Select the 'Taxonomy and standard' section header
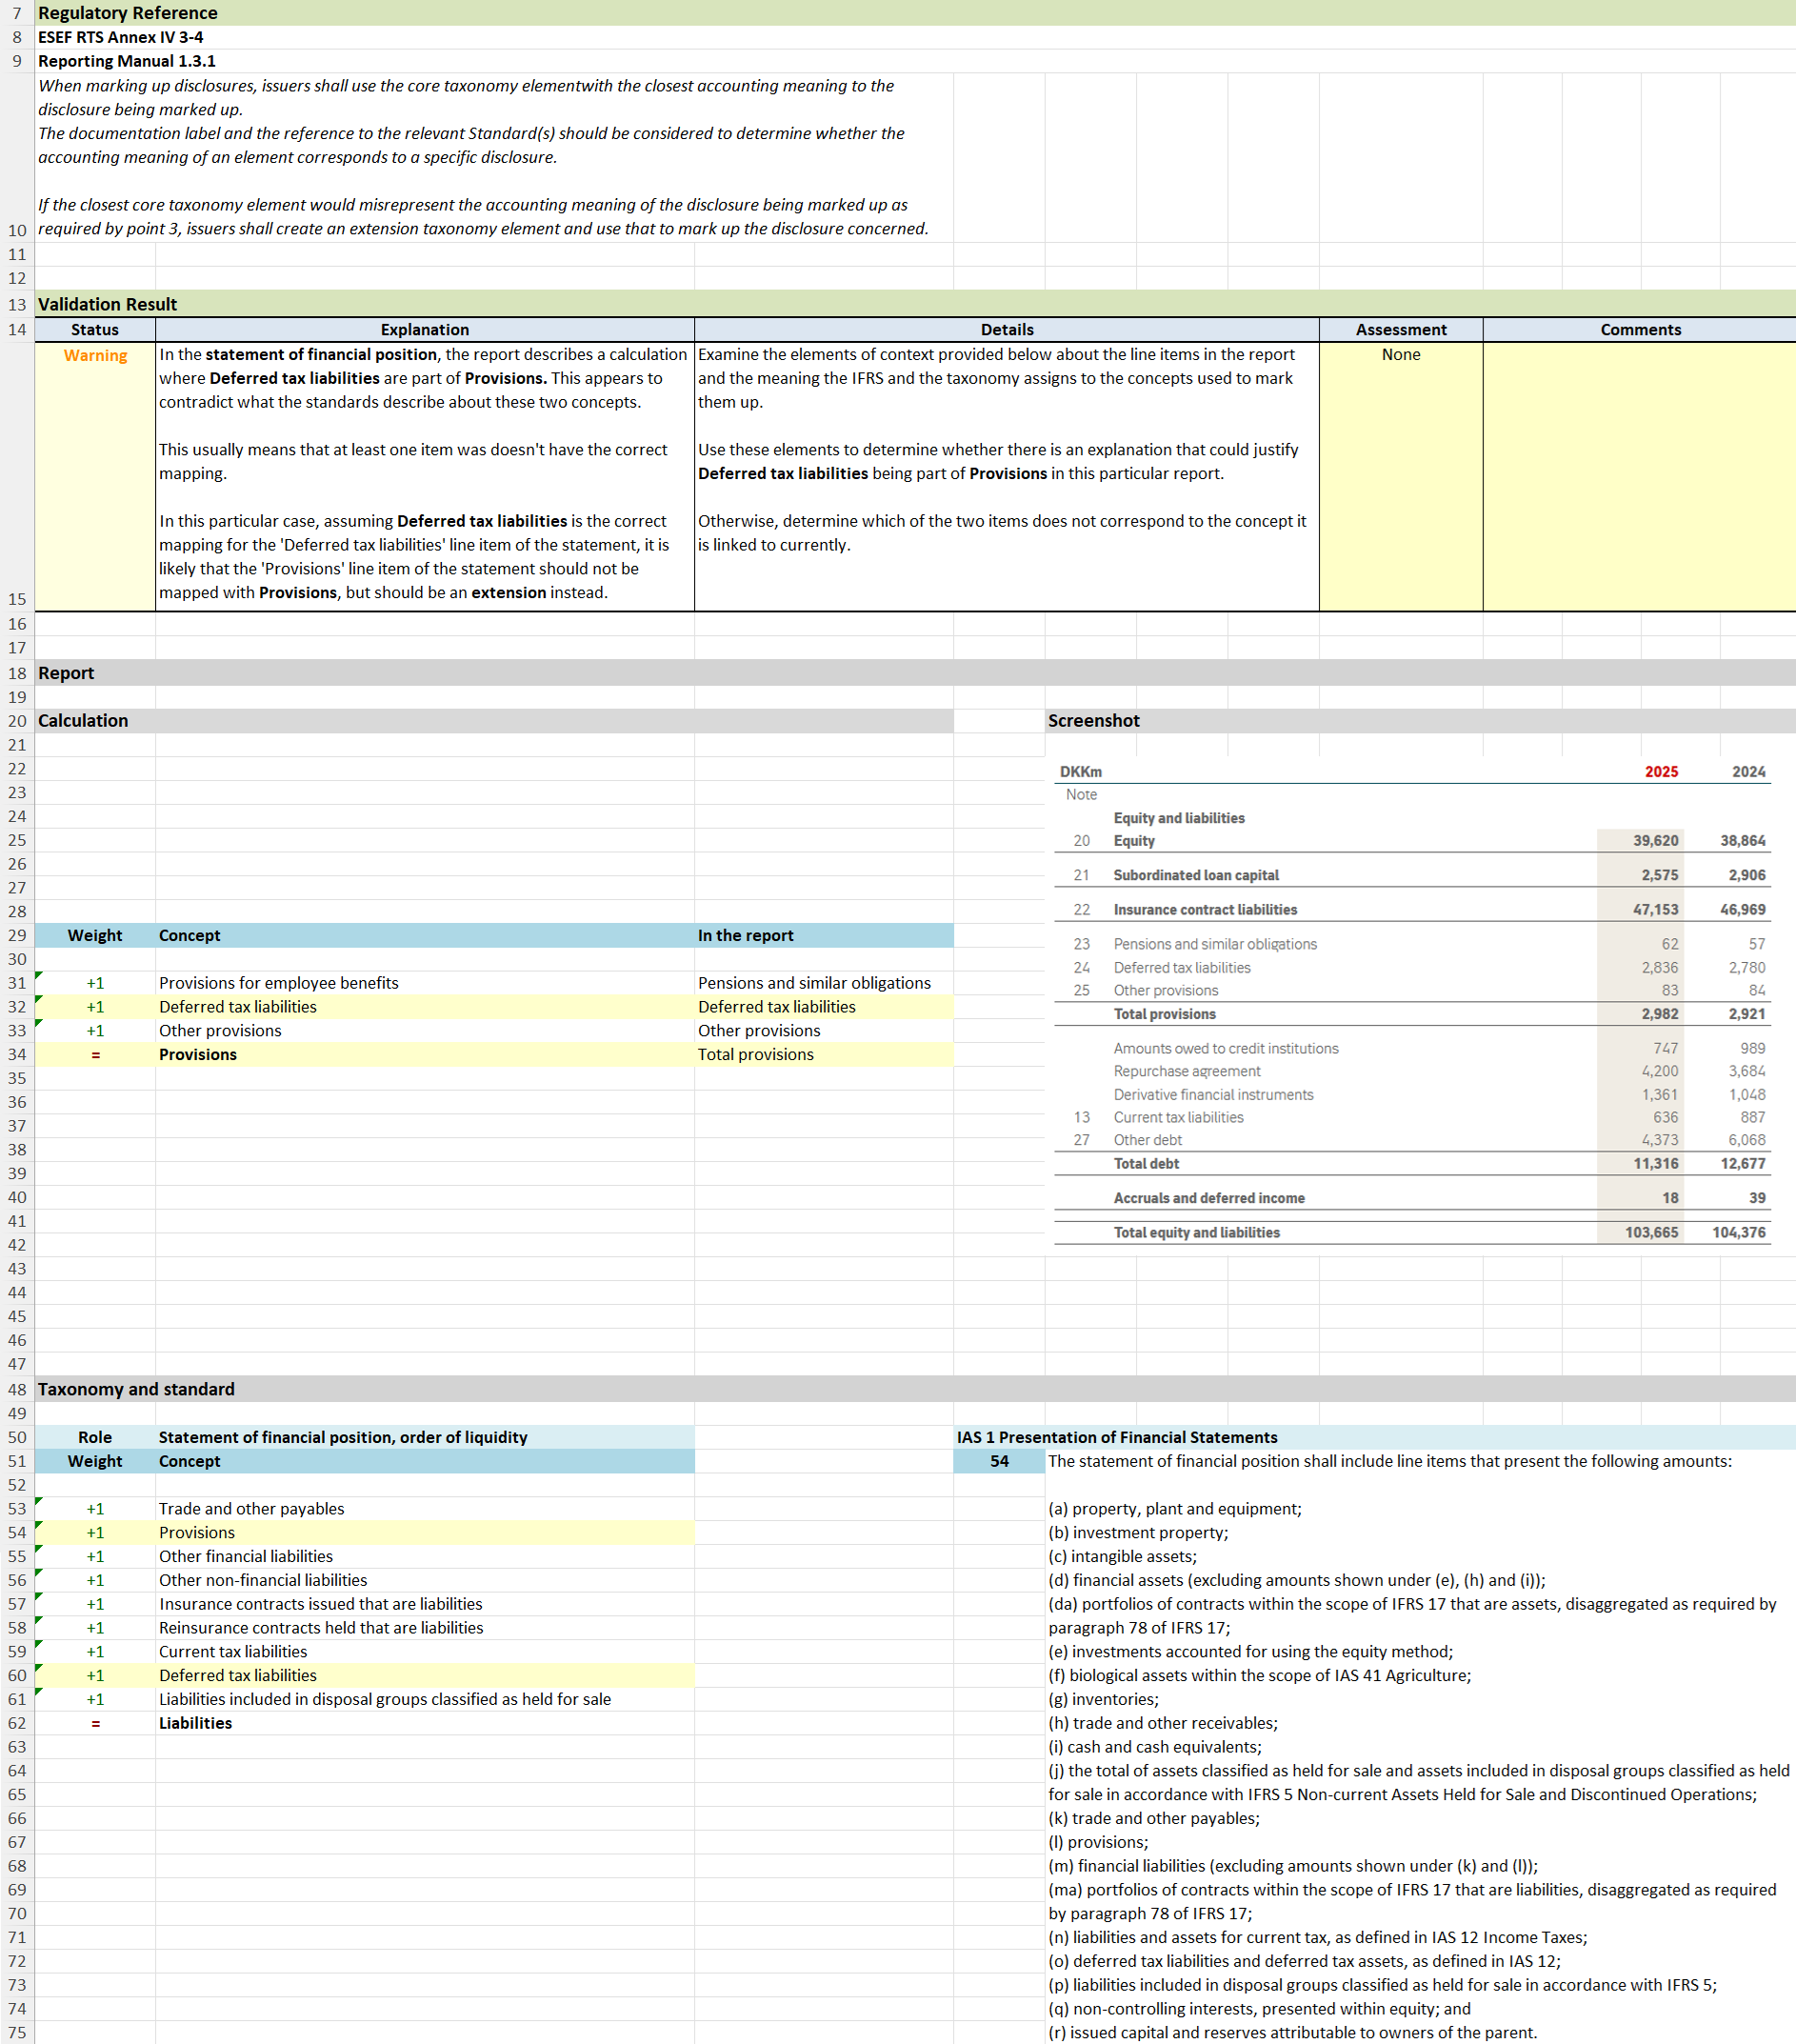This screenshot has height=2044, width=1796. pyautogui.click(x=915, y=1389)
